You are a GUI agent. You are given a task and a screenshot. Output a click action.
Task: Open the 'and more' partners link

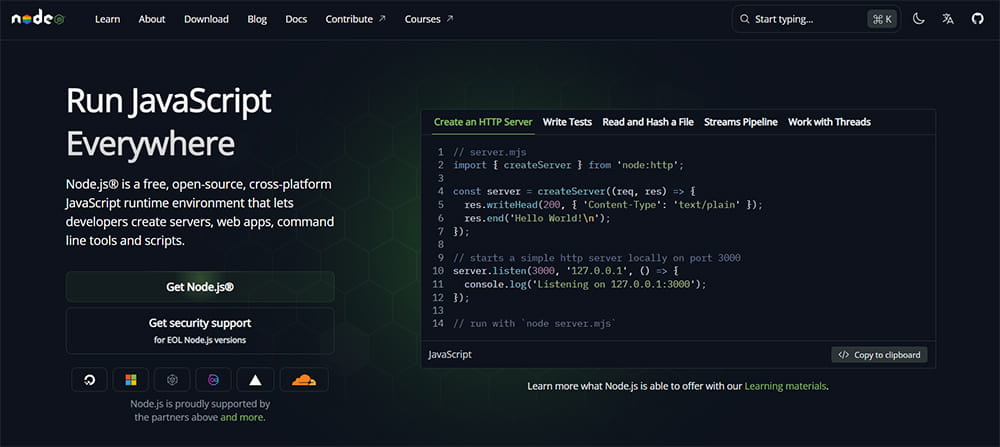[x=242, y=418]
